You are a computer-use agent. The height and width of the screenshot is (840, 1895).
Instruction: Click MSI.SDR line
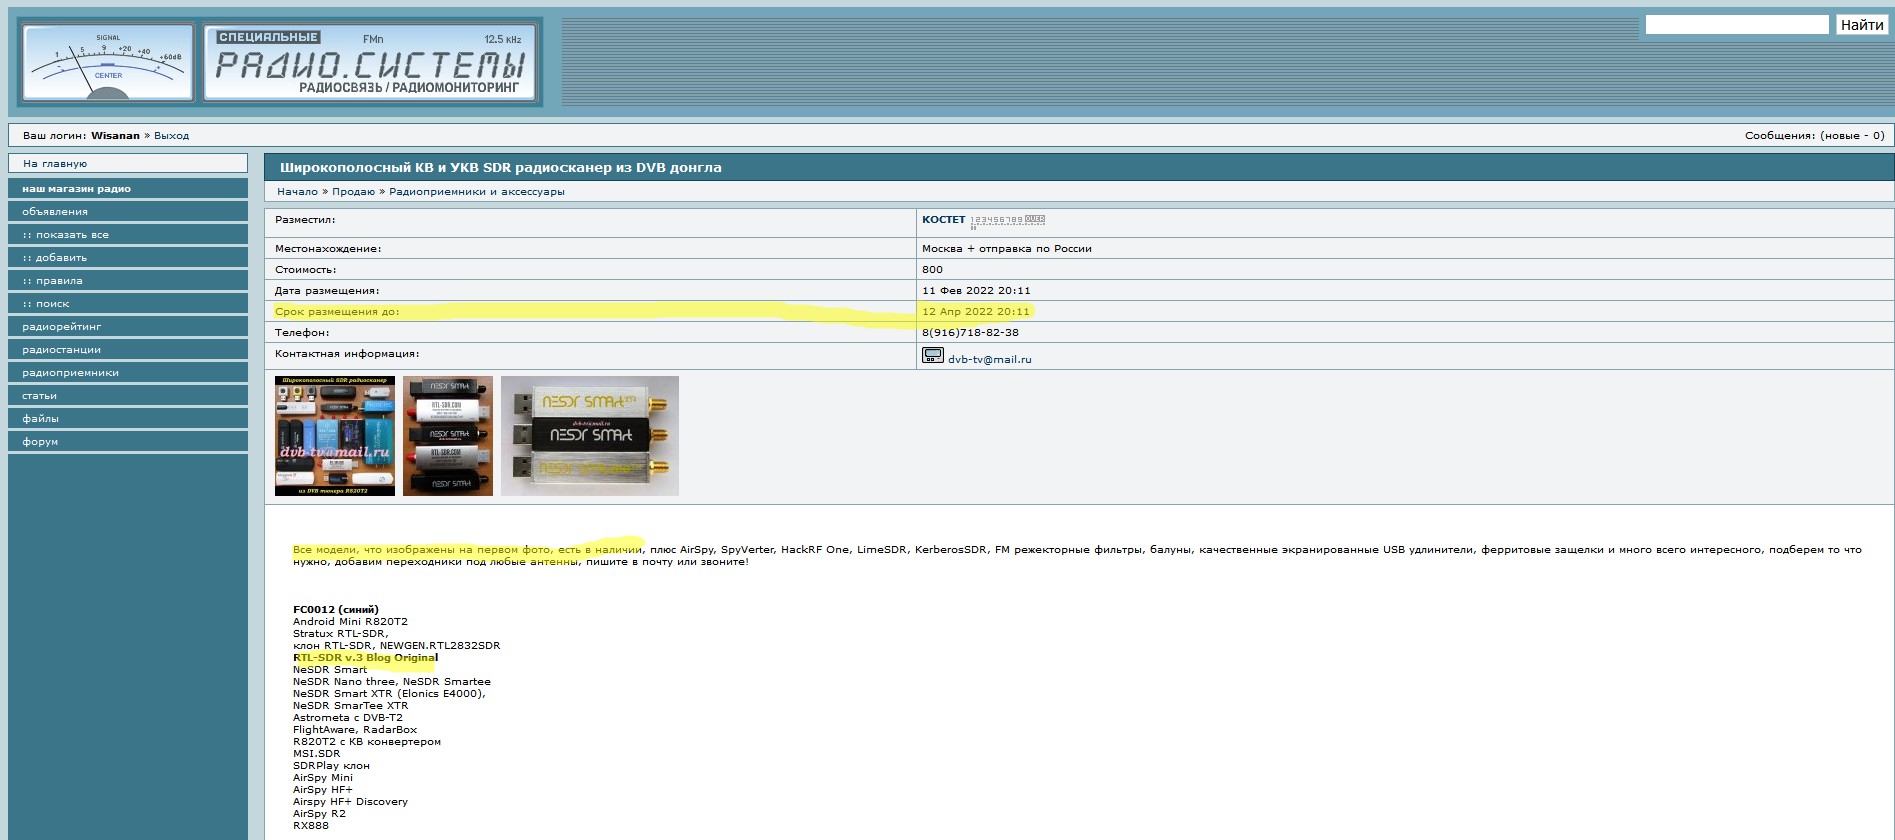tap(316, 754)
